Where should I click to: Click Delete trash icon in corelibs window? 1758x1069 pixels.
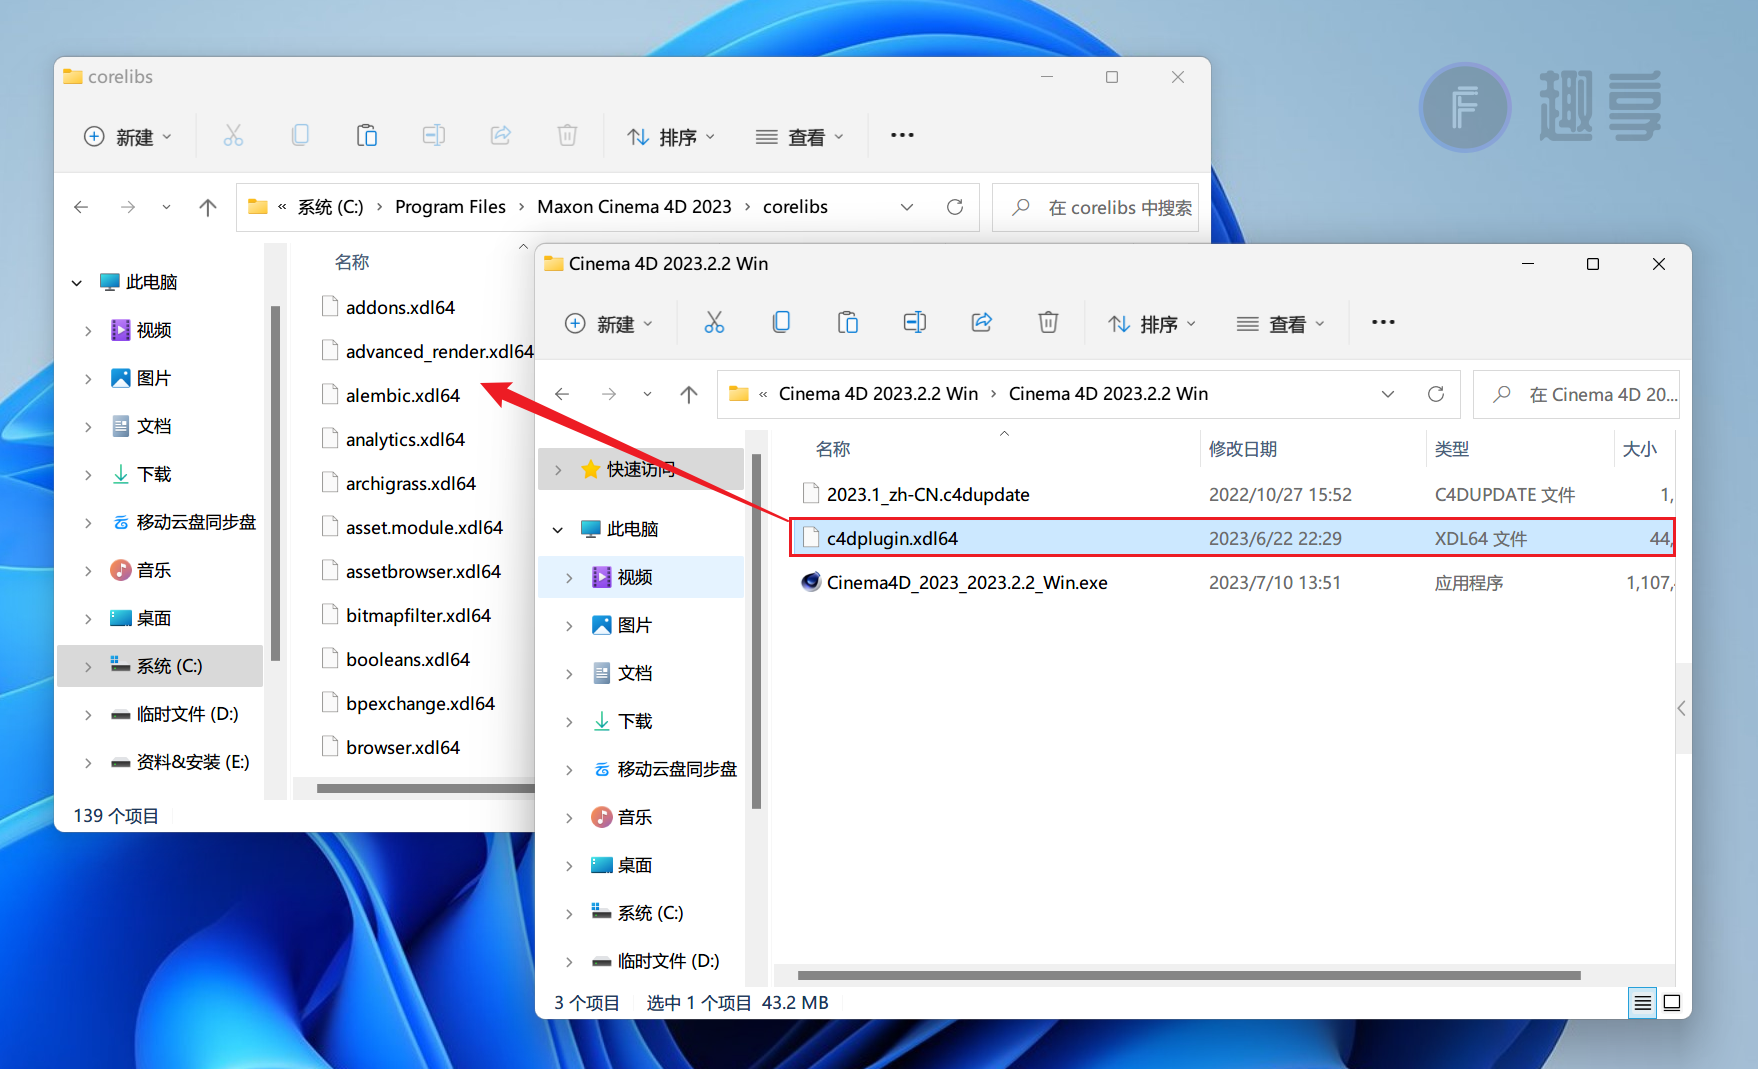coord(567,135)
